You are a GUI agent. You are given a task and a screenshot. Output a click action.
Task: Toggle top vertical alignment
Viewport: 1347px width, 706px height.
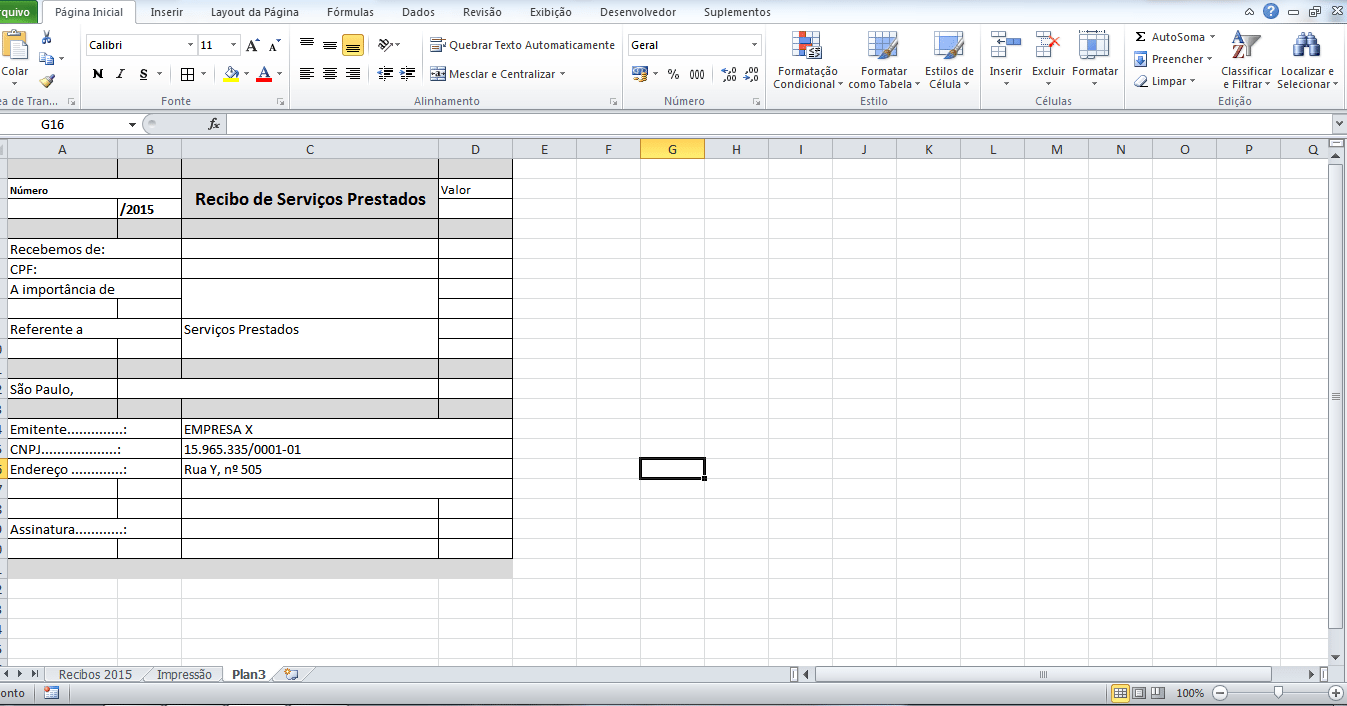coord(307,45)
